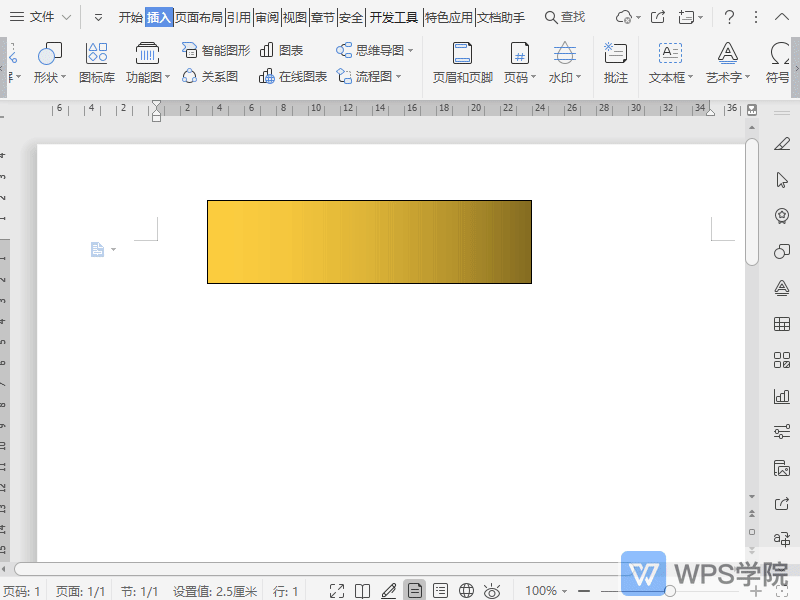Image resolution: width=800 pixels, height=600 pixels.
Task: Open the 文件 file menu
Action: [41, 17]
